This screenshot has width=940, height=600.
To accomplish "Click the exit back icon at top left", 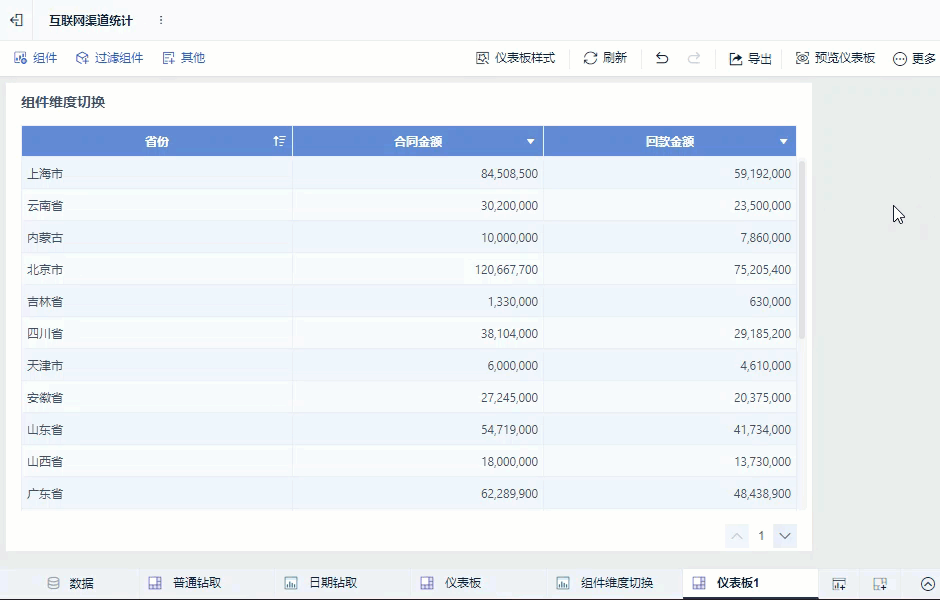I will 16,20.
